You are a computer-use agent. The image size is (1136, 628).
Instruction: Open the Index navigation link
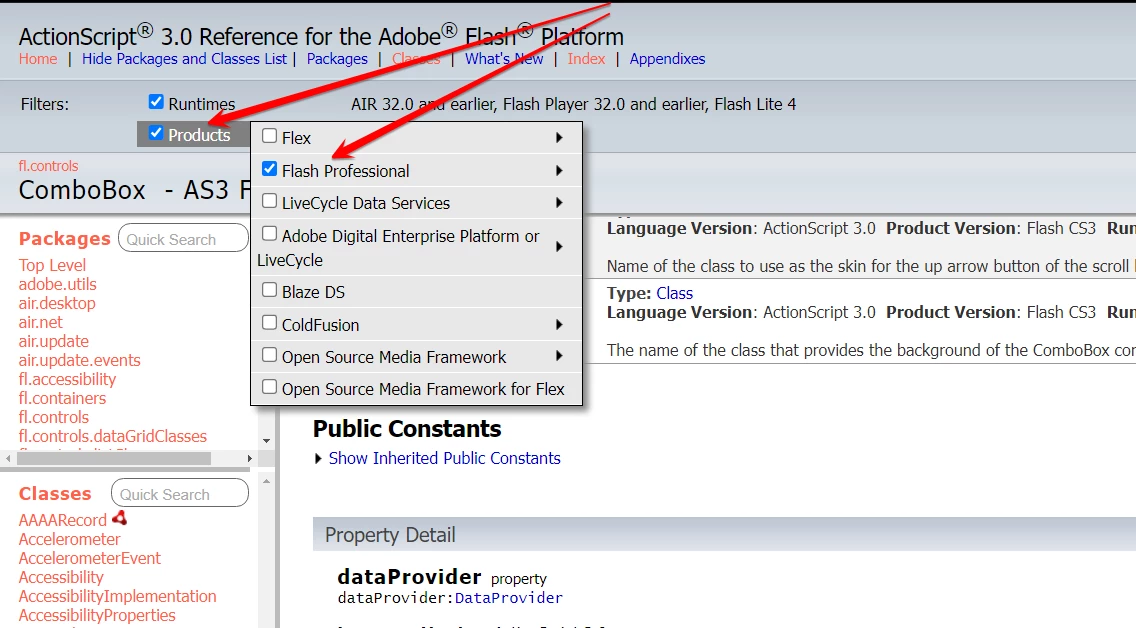click(x=586, y=59)
